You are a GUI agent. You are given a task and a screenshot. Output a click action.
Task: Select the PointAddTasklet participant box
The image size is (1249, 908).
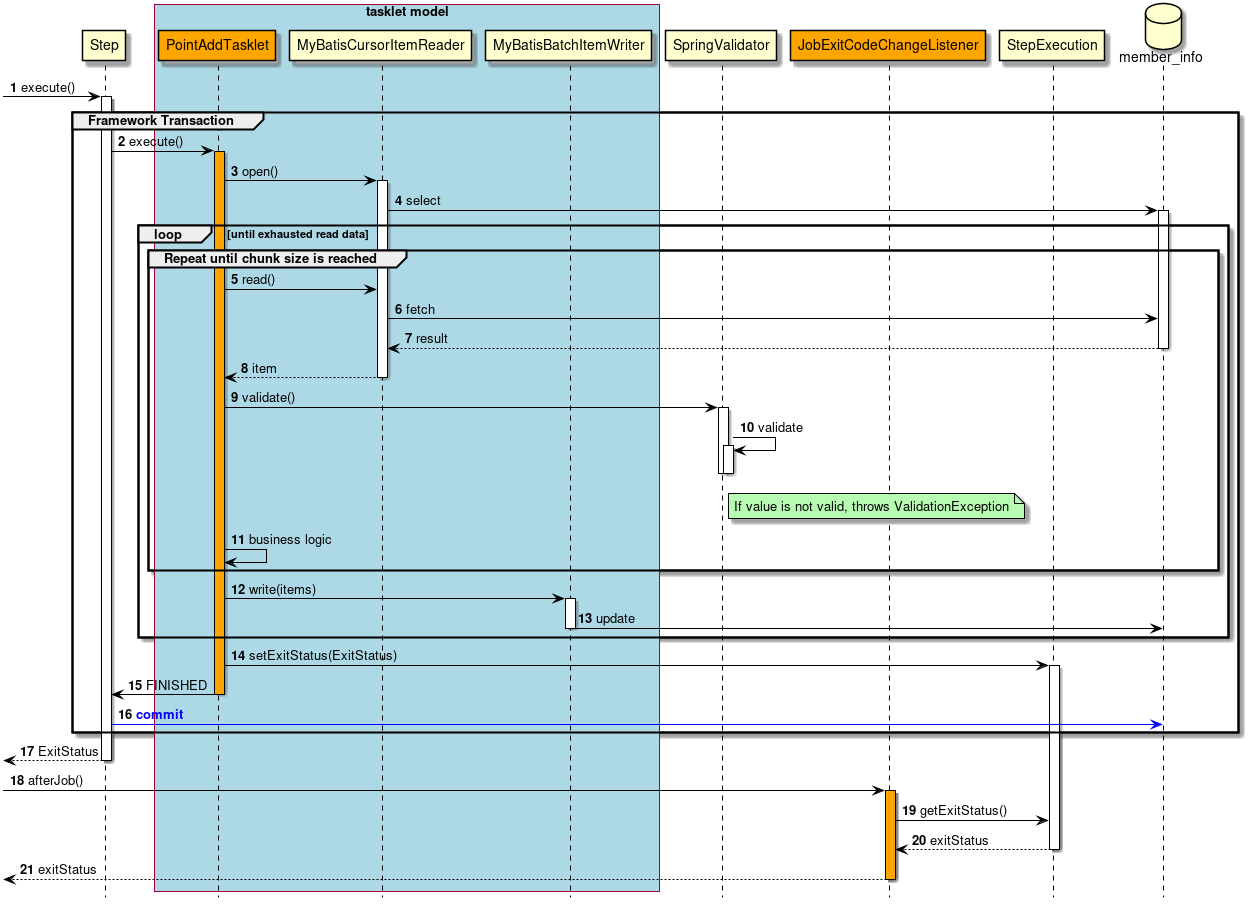point(217,45)
